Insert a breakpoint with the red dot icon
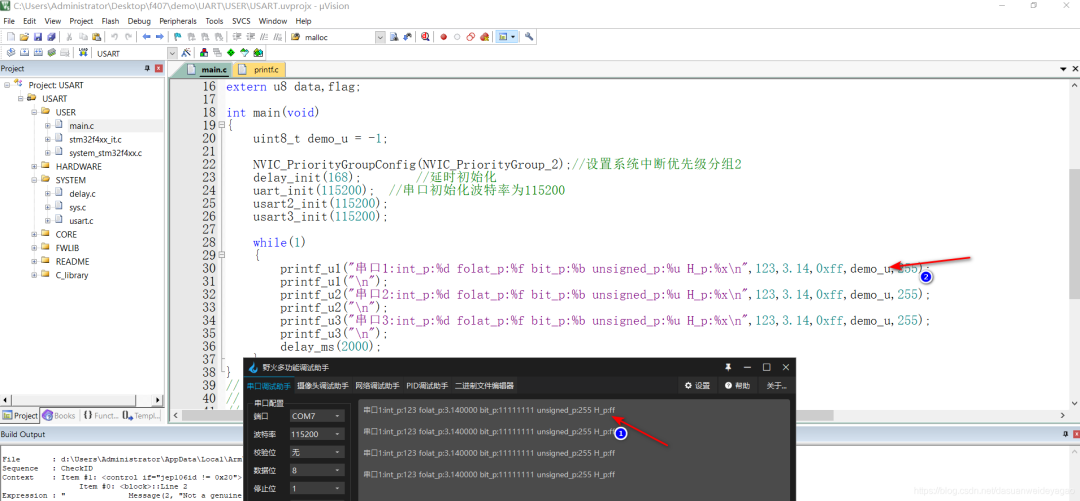 tap(444, 37)
